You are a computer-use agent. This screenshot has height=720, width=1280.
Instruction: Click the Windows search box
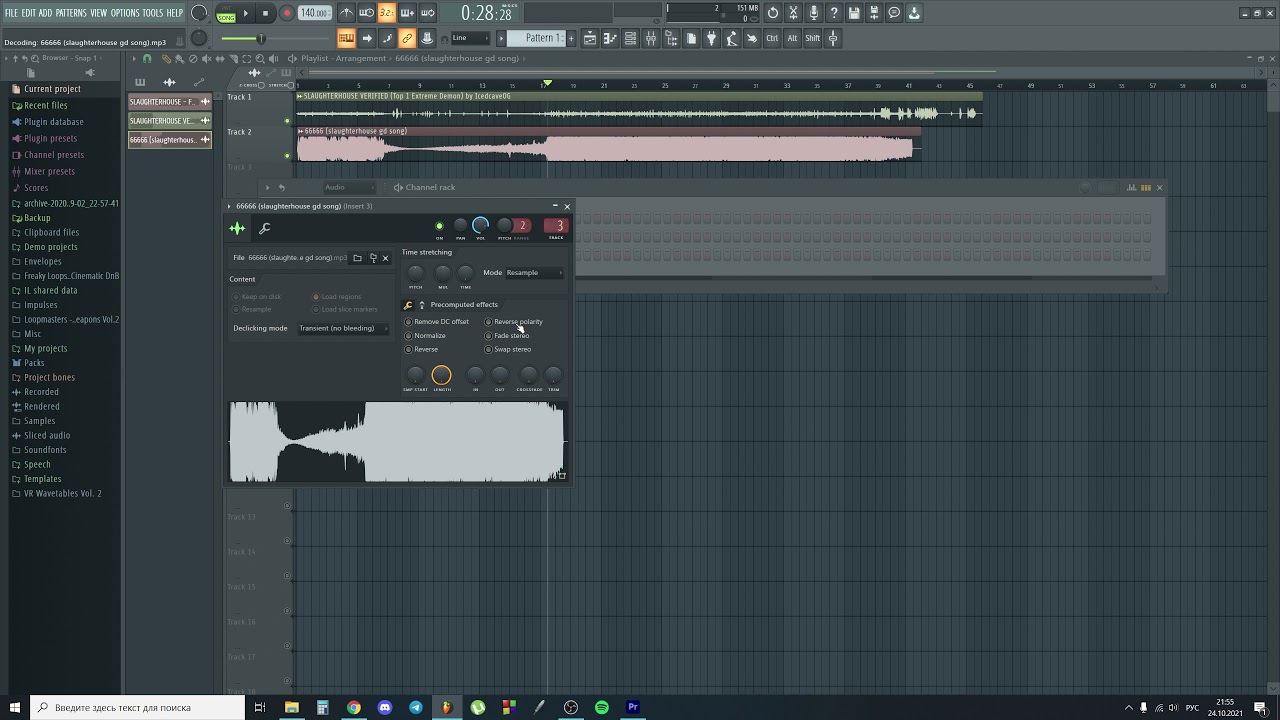pos(136,707)
